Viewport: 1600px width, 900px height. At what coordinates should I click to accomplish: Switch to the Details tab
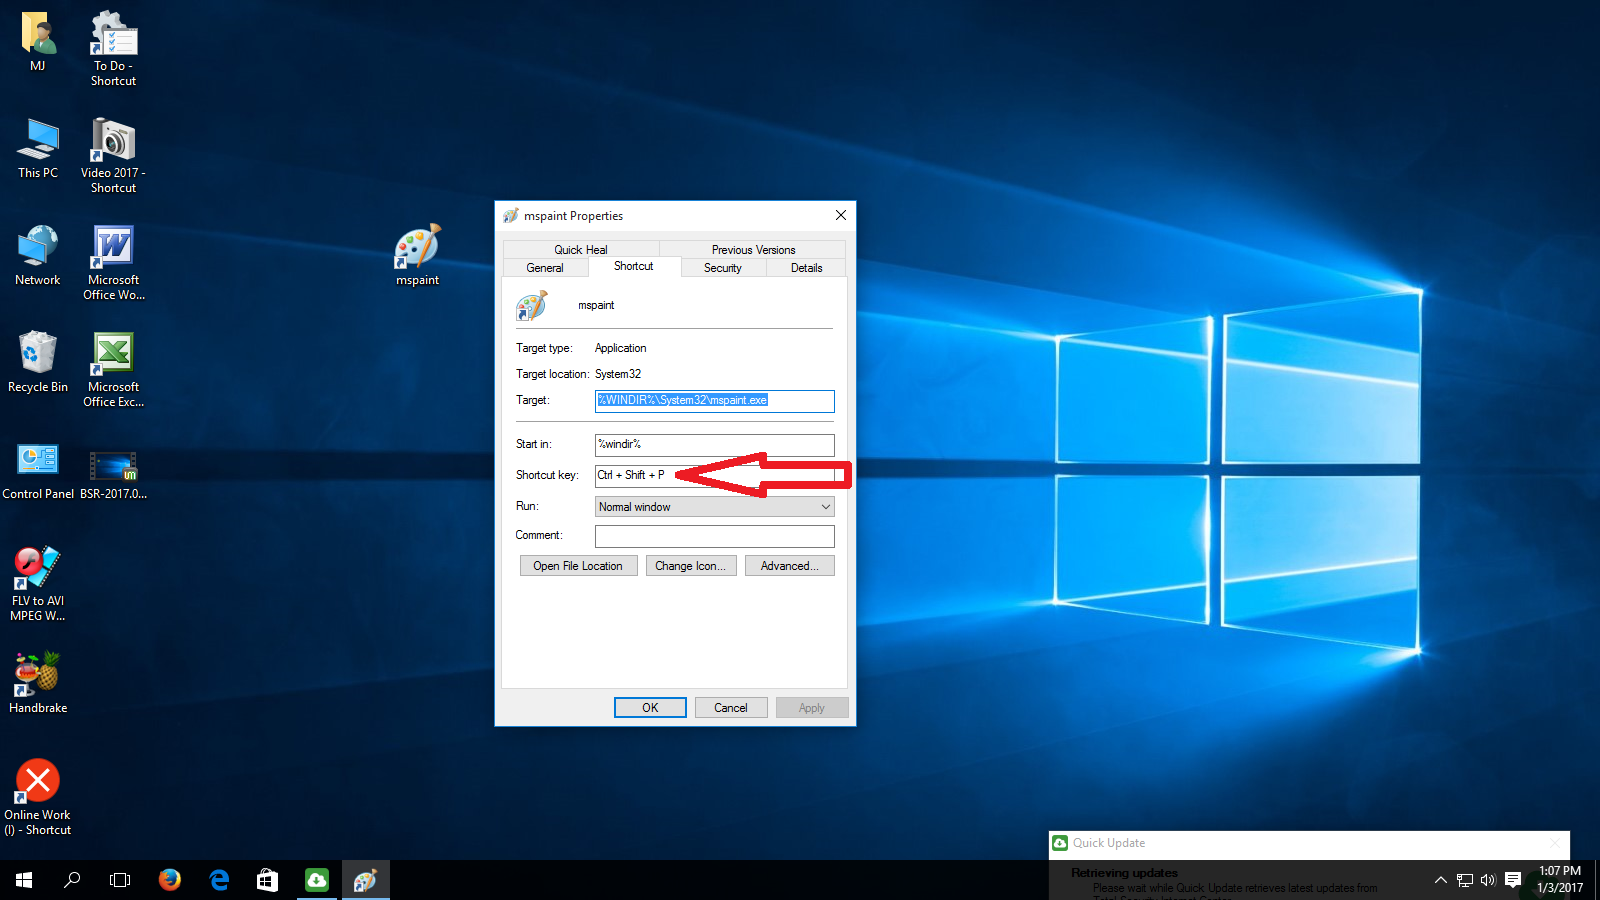point(807,268)
